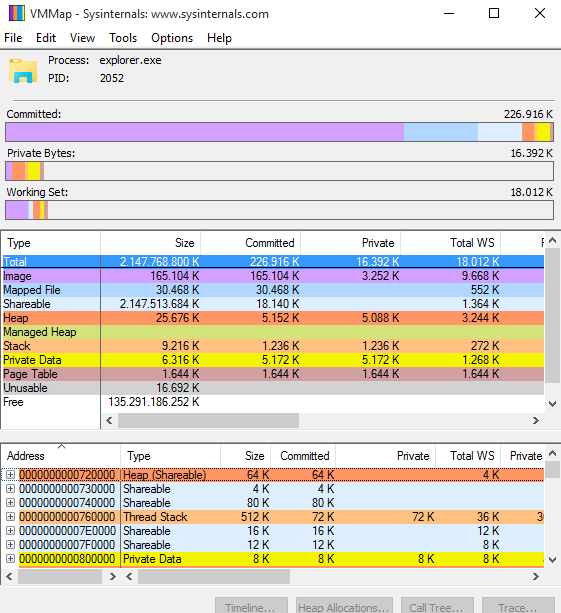Open the Tools menu
Image resolution: width=561 pixels, height=613 pixels.
(123, 38)
